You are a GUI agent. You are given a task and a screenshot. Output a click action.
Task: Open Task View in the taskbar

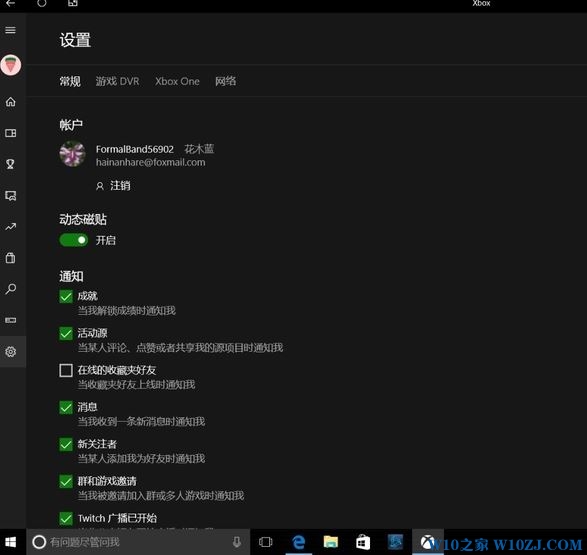tap(265, 542)
